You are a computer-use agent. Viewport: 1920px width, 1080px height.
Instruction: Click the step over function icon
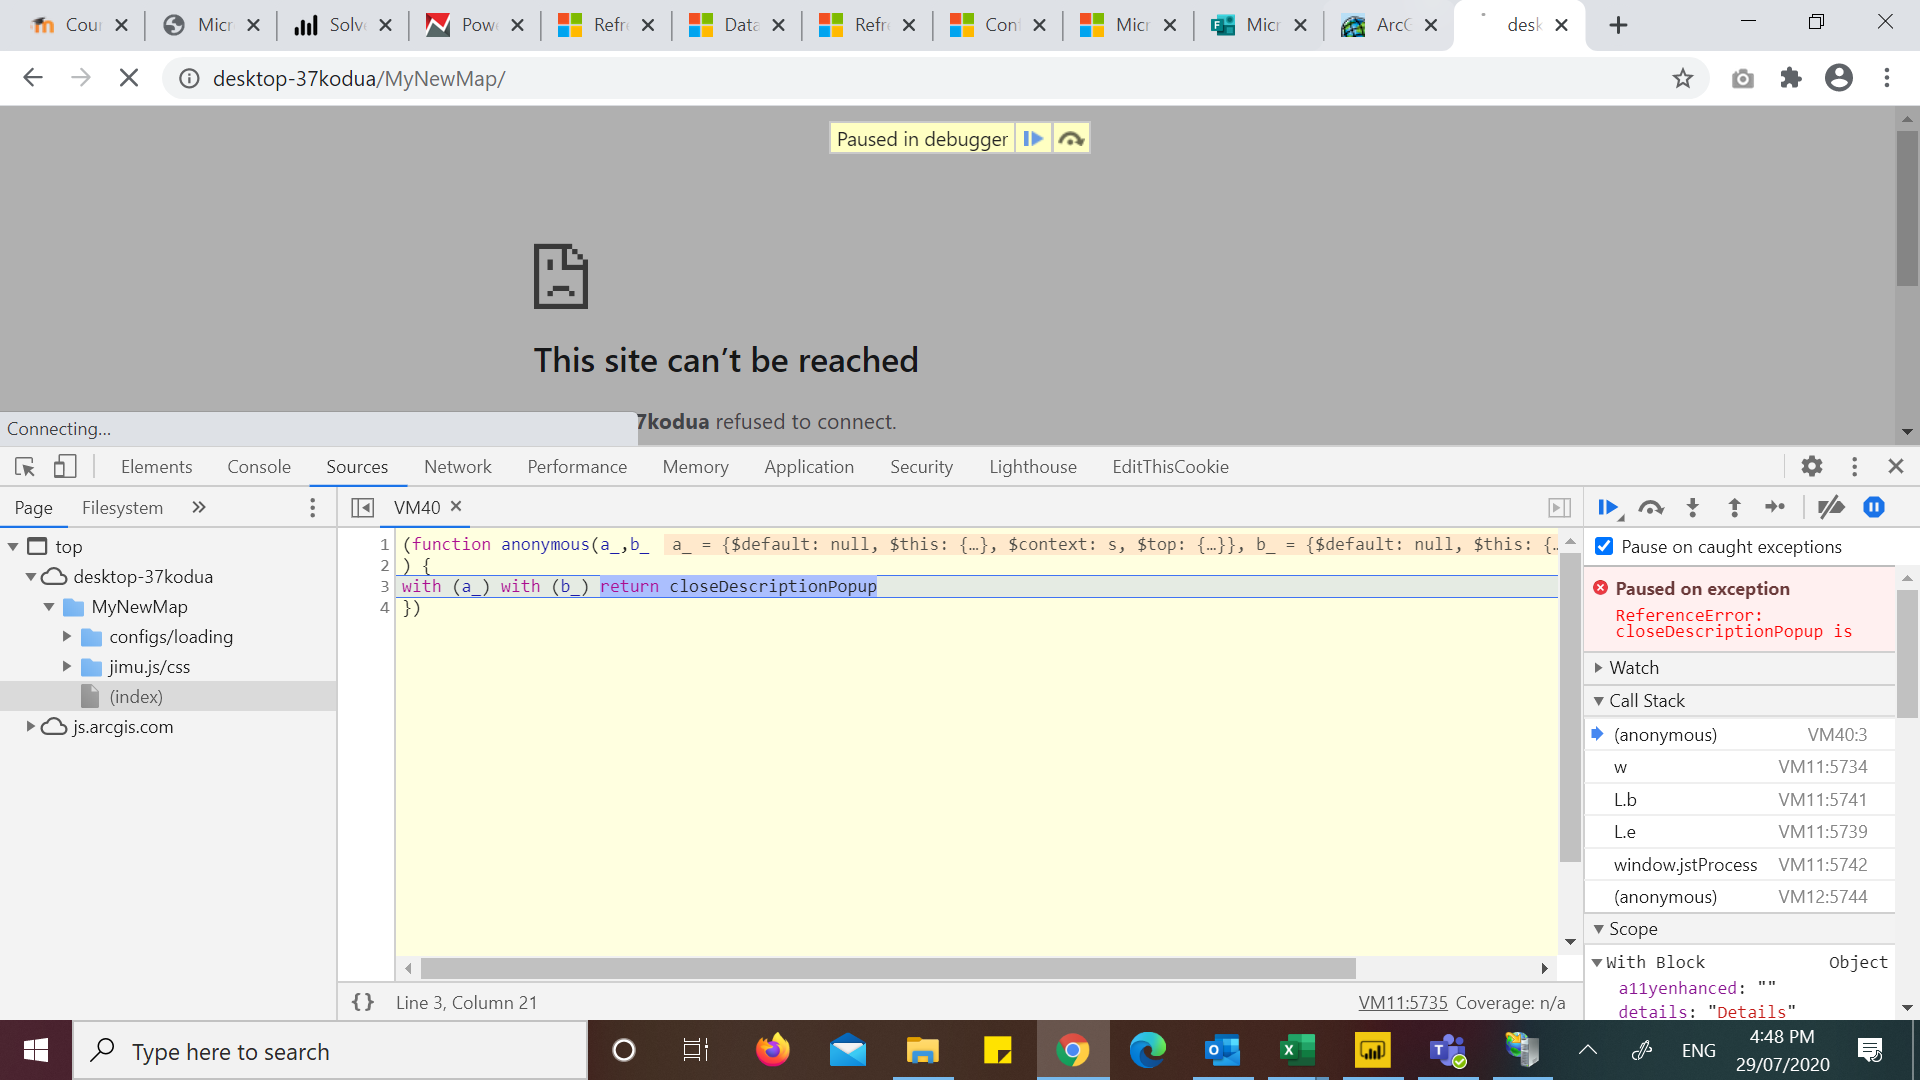coord(1651,508)
